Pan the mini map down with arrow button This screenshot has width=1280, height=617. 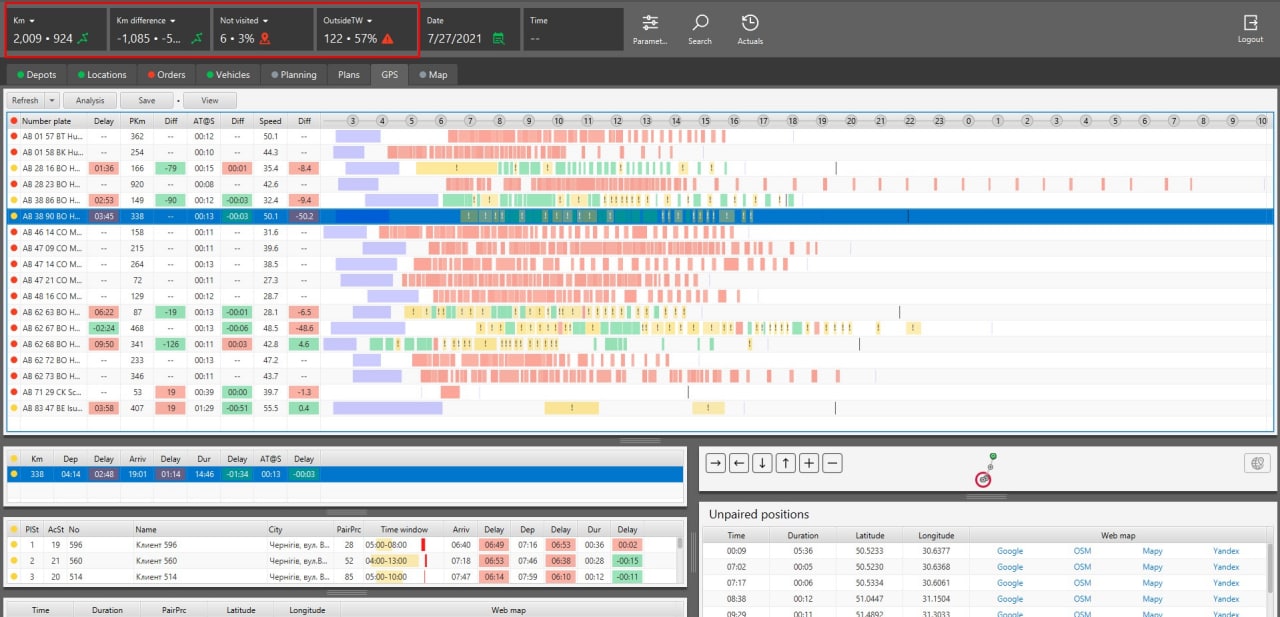click(x=763, y=463)
